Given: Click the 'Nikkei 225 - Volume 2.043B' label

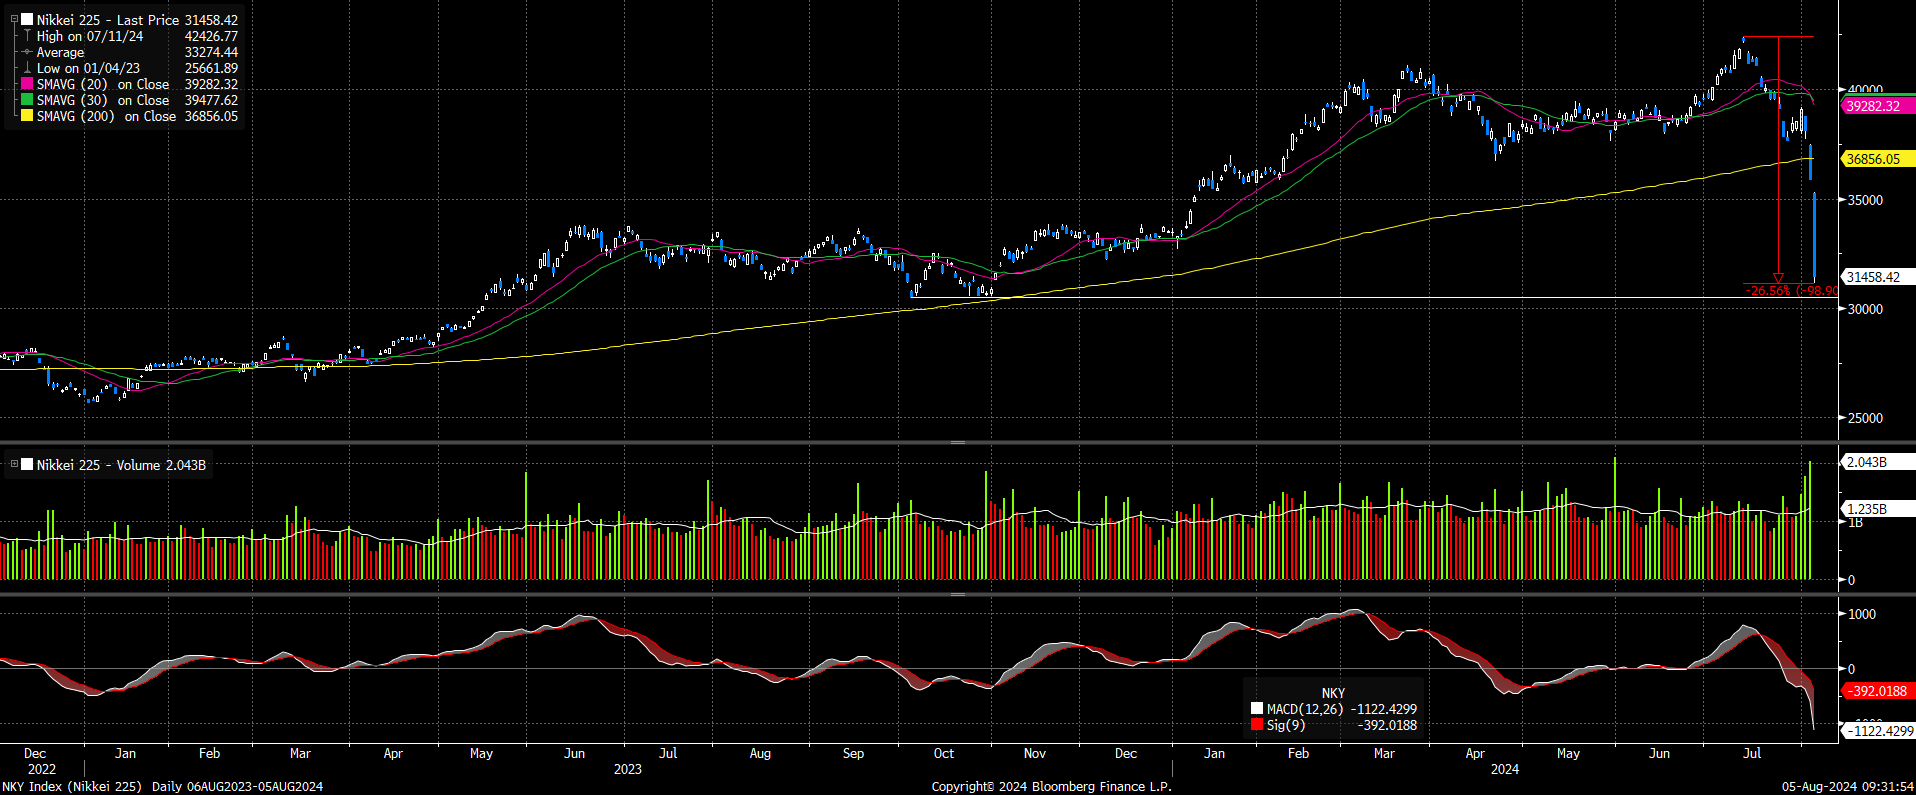Looking at the screenshot, I should click(x=121, y=465).
